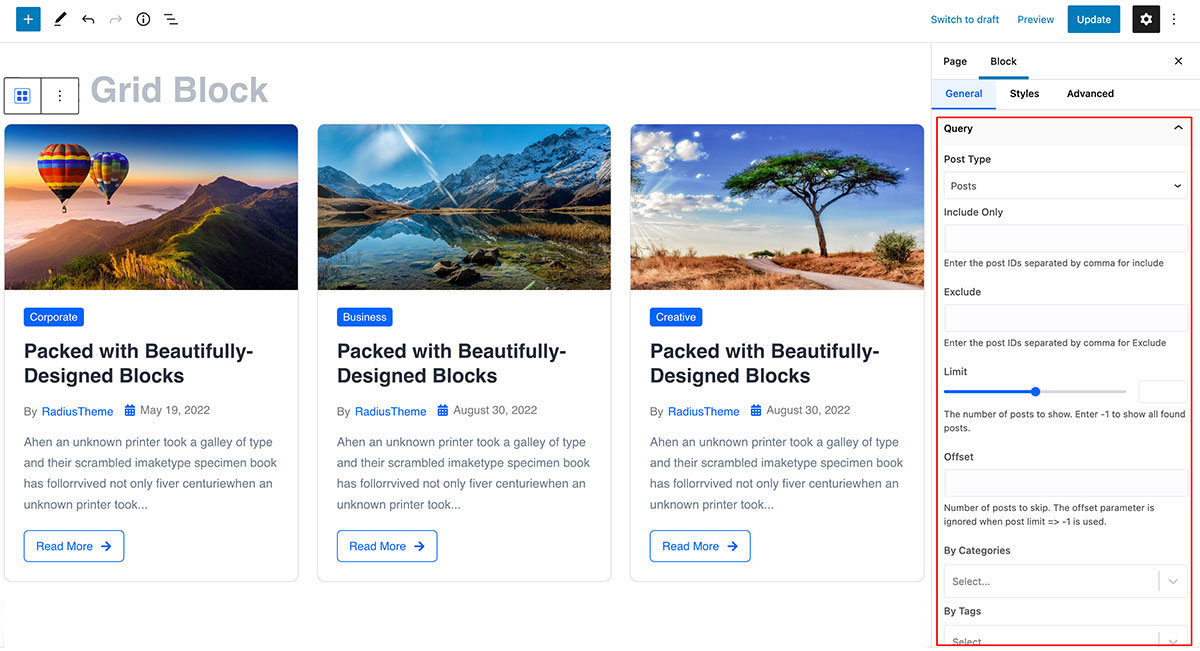Click Read More on the Corporate card
Image resolution: width=1200 pixels, height=651 pixels.
[x=74, y=546]
